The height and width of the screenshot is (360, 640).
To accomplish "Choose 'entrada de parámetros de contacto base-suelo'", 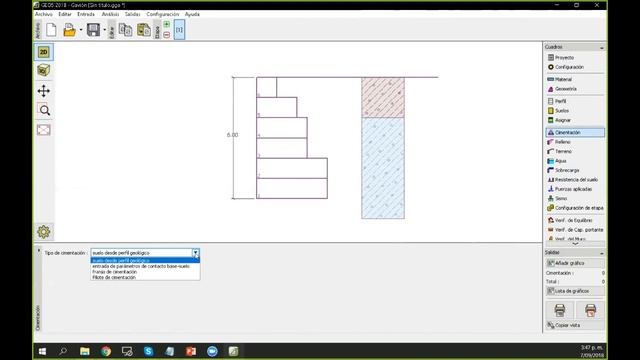I will pos(145,266).
